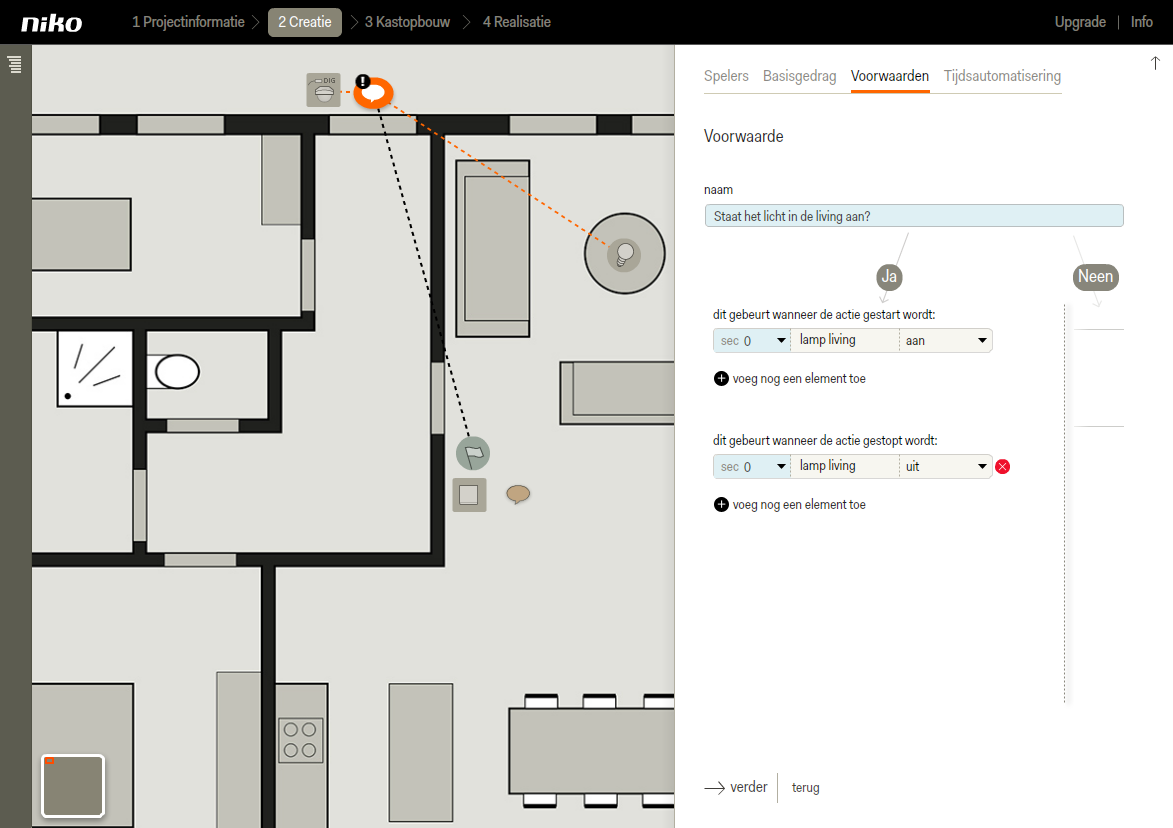Image resolution: width=1173 pixels, height=828 pixels.
Task: Click the Niko logo
Action: click(x=52, y=23)
